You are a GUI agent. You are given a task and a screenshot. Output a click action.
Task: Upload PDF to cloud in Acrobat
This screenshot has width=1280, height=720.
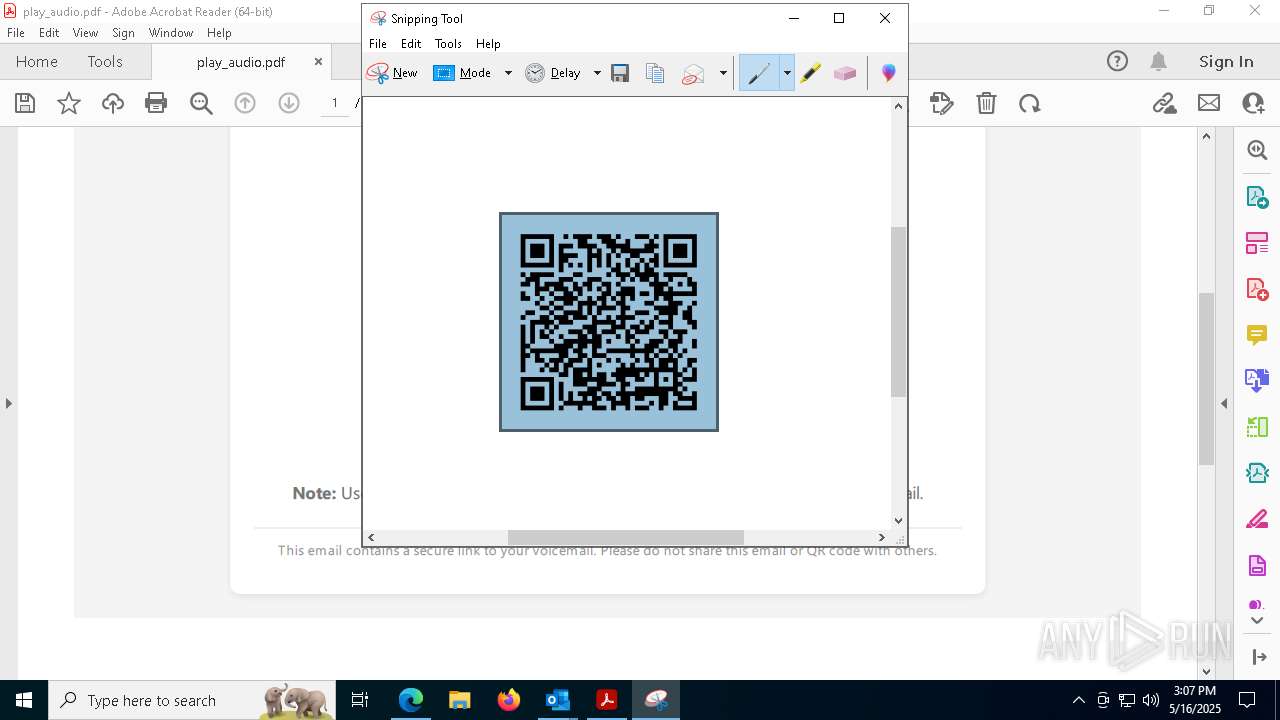coord(113,103)
